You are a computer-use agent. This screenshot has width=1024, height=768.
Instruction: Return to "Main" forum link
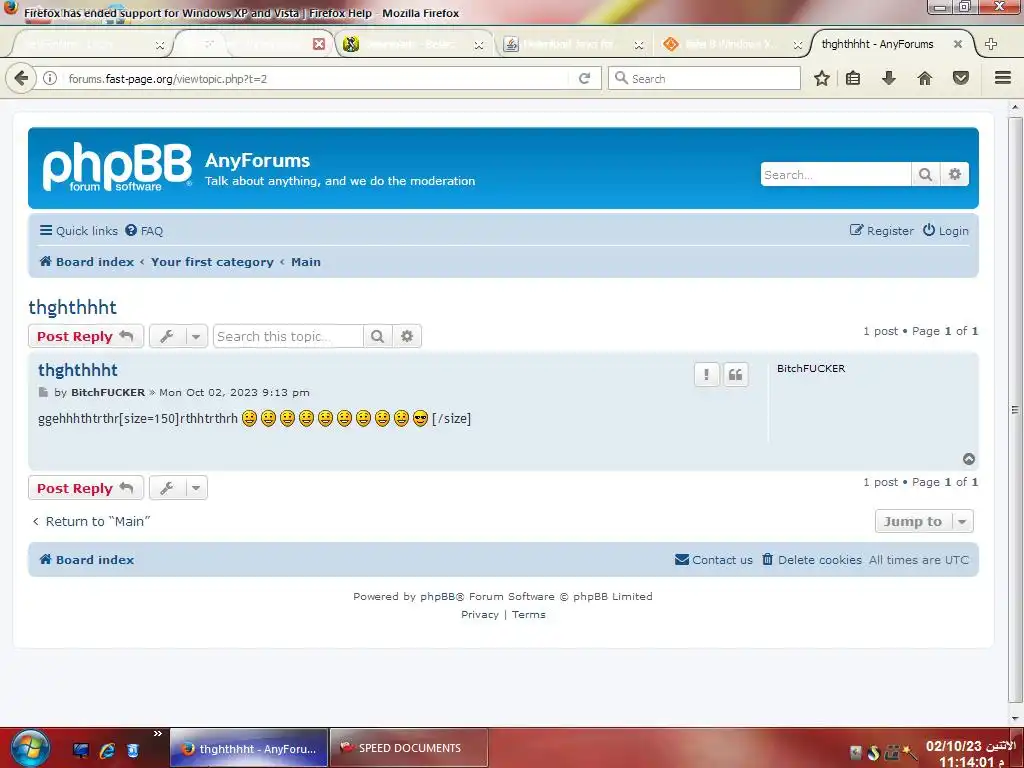[x=91, y=521]
